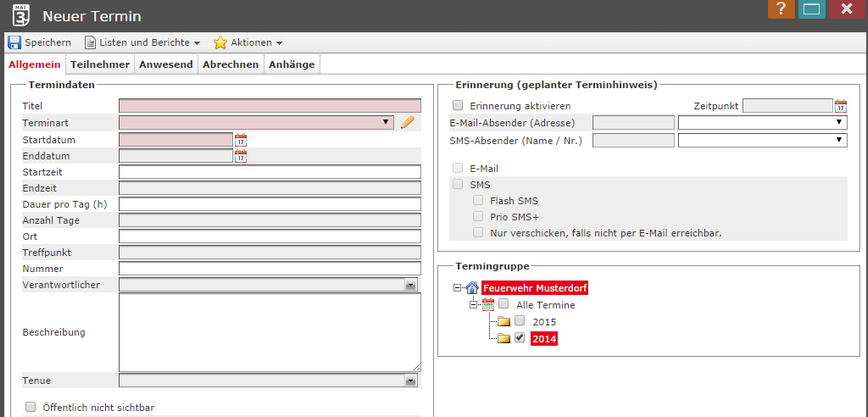The image size is (868, 417).
Task: Switch to the Teilnehmer tab
Action: (99, 64)
